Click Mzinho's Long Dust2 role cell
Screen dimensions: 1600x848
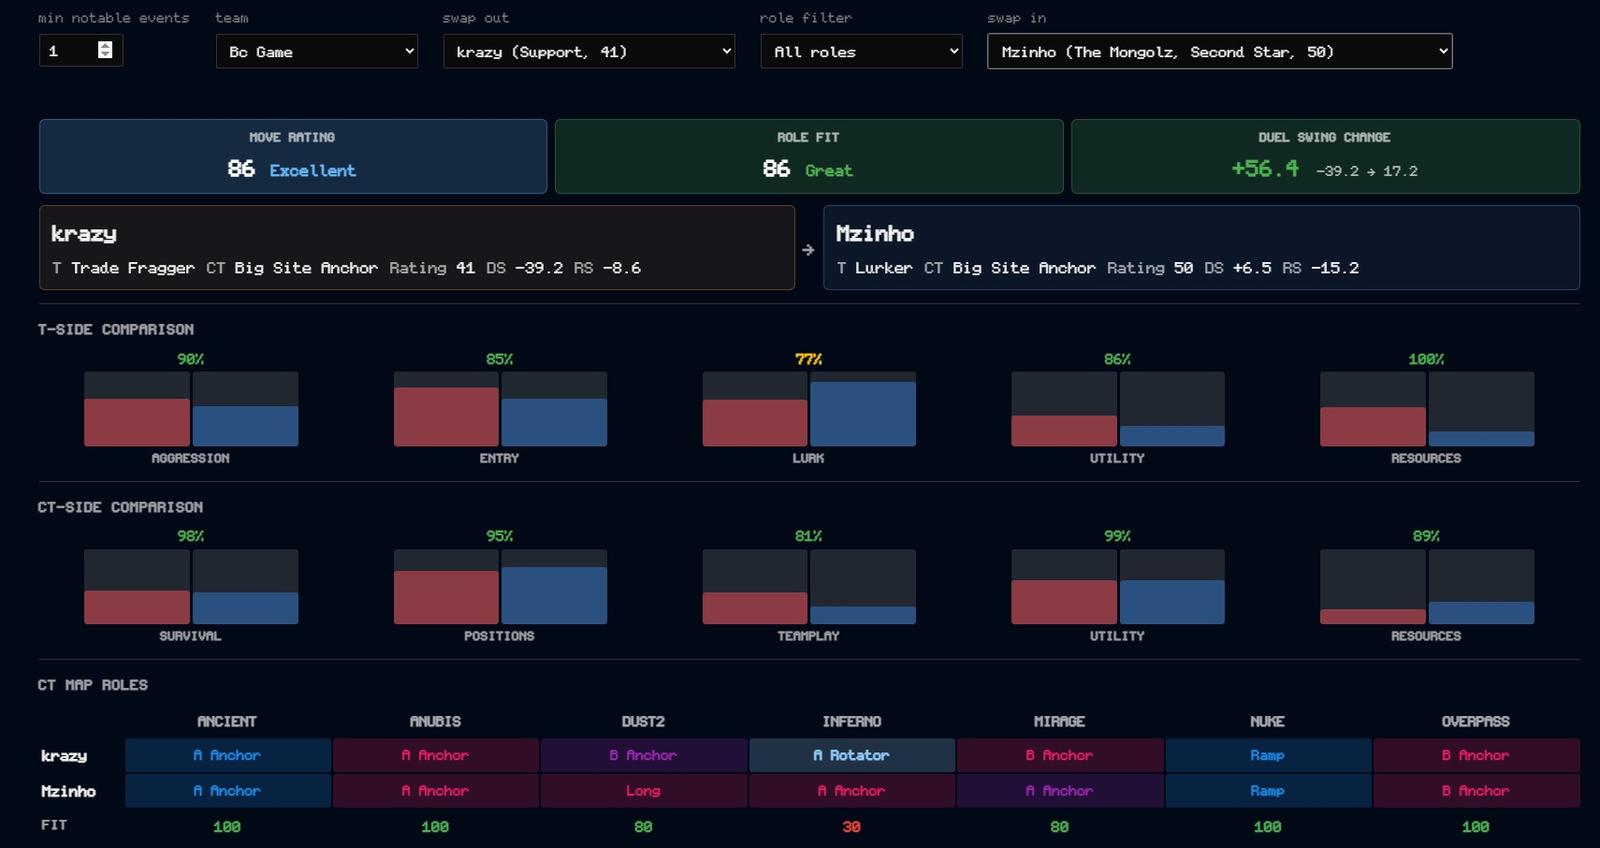[643, 790]
